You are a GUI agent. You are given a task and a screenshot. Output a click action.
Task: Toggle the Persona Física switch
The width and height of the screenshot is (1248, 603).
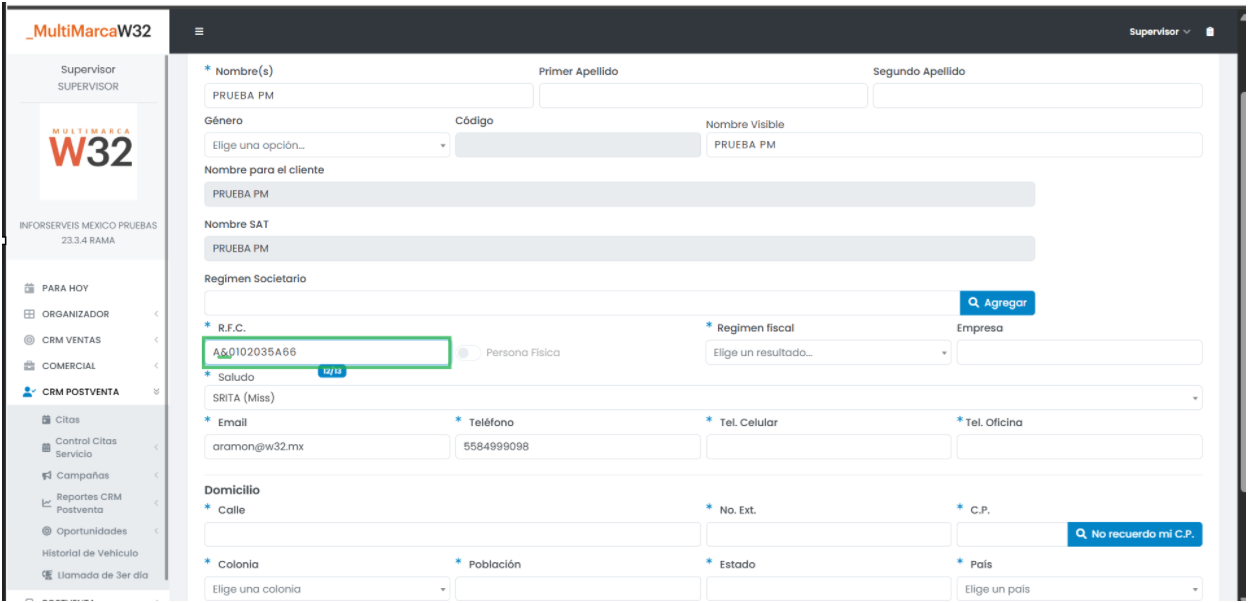pos(467,353)
